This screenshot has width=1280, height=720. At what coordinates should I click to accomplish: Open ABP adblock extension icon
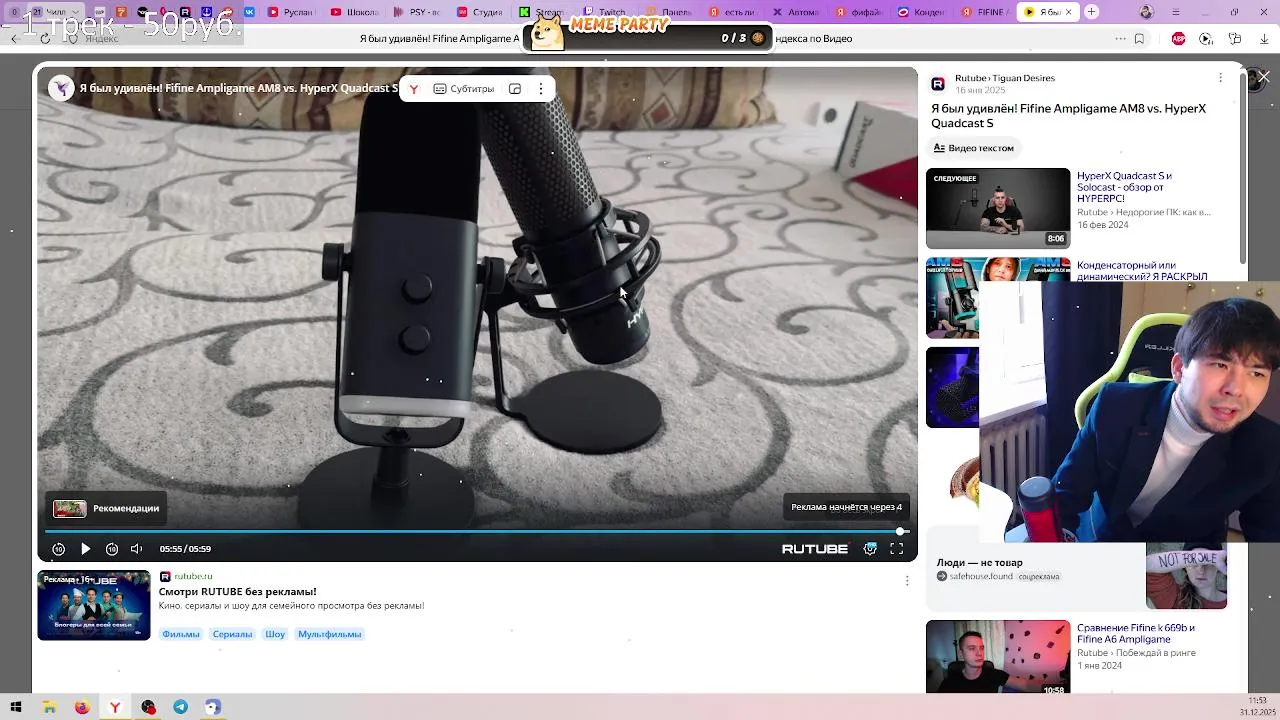tap(1179, 39)
